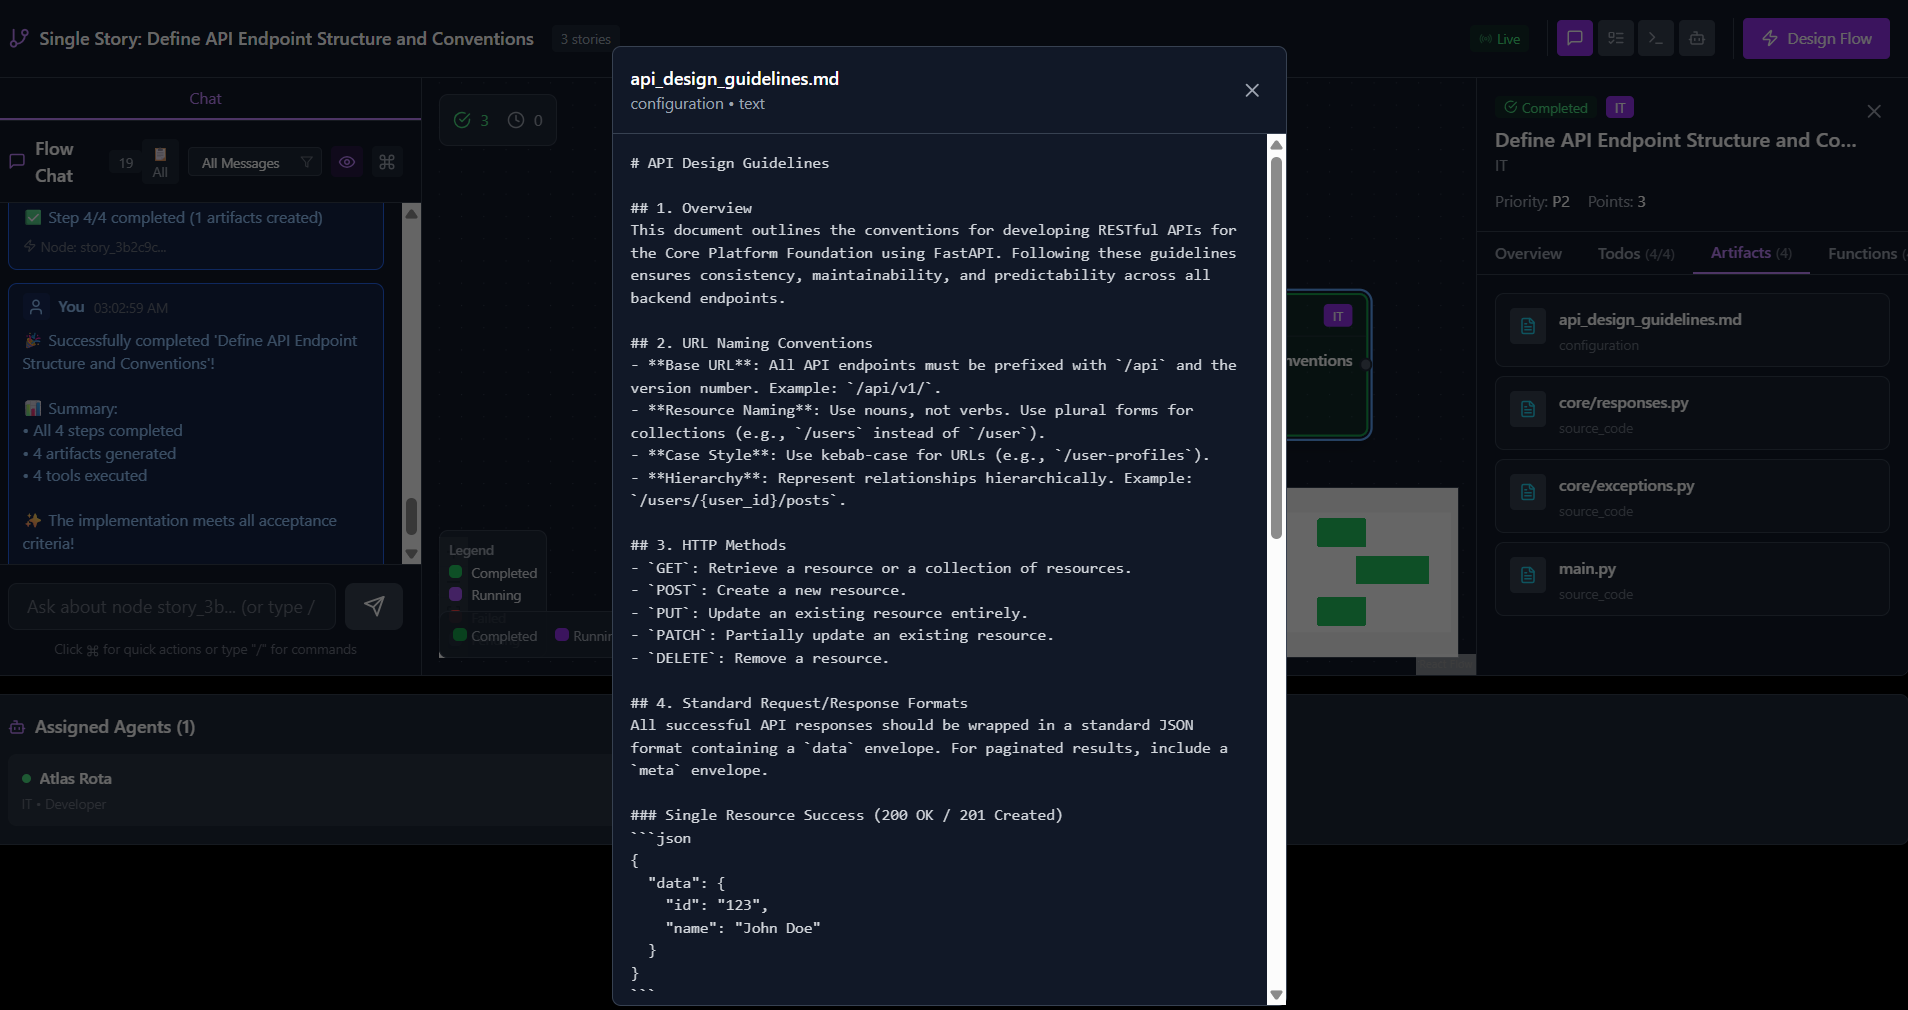1908x1010 pixels.
Task: Click the purple Running legend swatch
Action: pyautogui.click(x=456, y=594)
